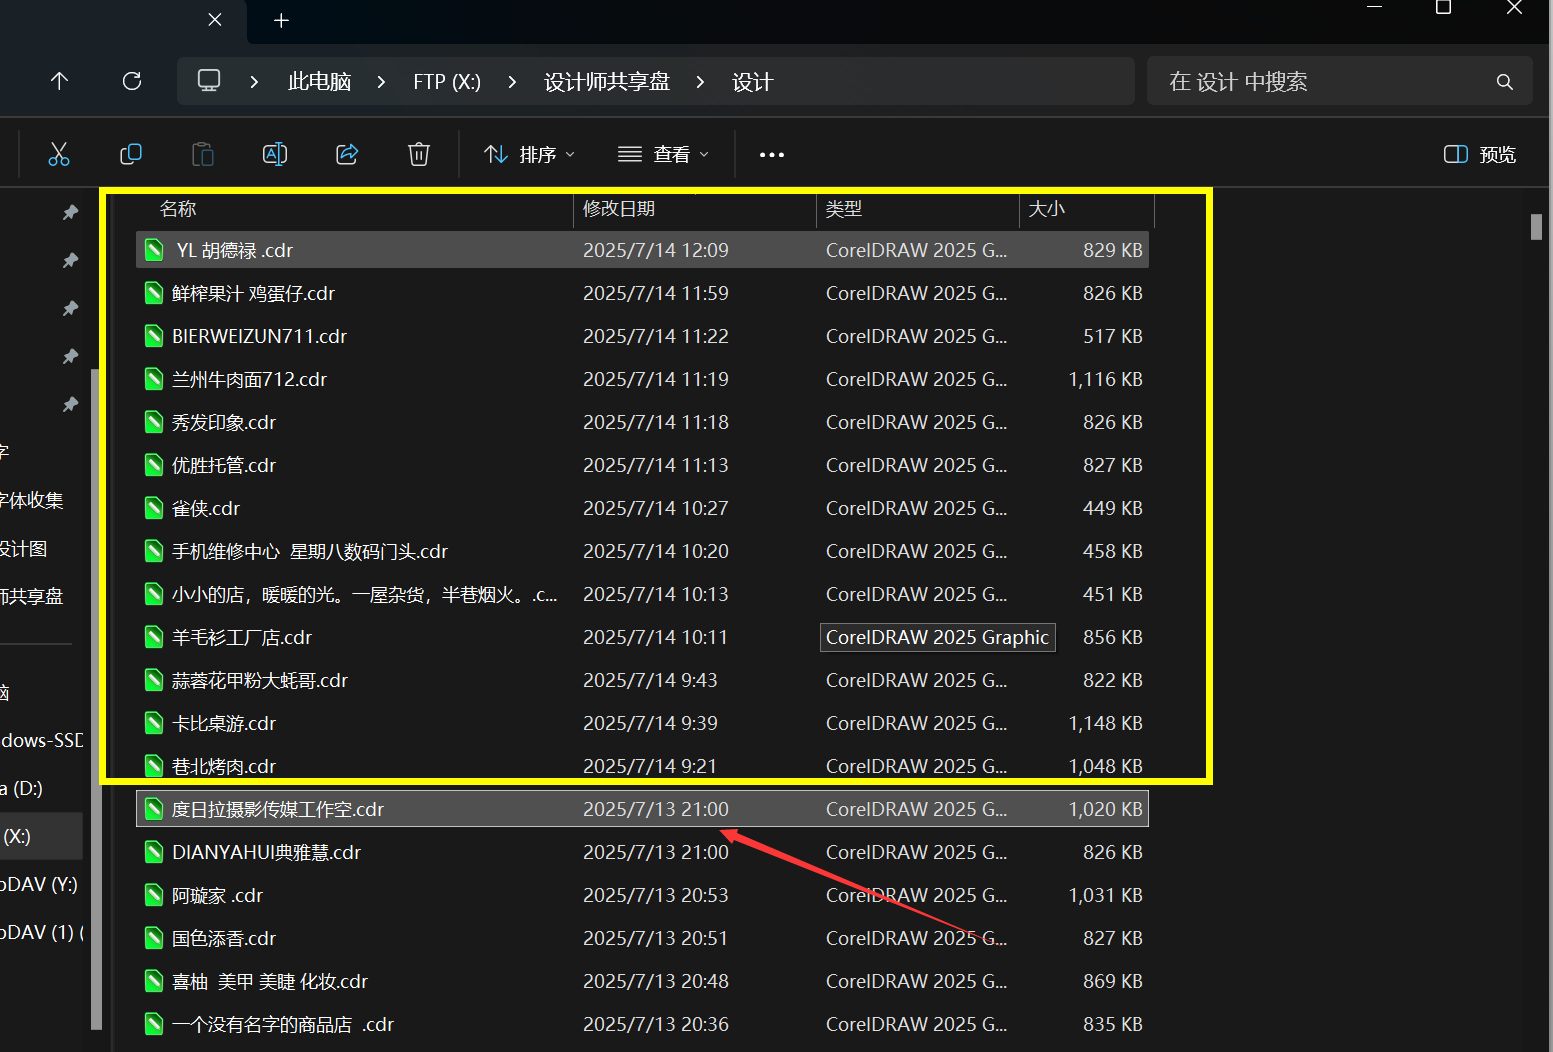Select file DIANYAHUI典雅慧.cdr
The width and height of the screenshot is (1553, 1052).
[x=642, y=852]
